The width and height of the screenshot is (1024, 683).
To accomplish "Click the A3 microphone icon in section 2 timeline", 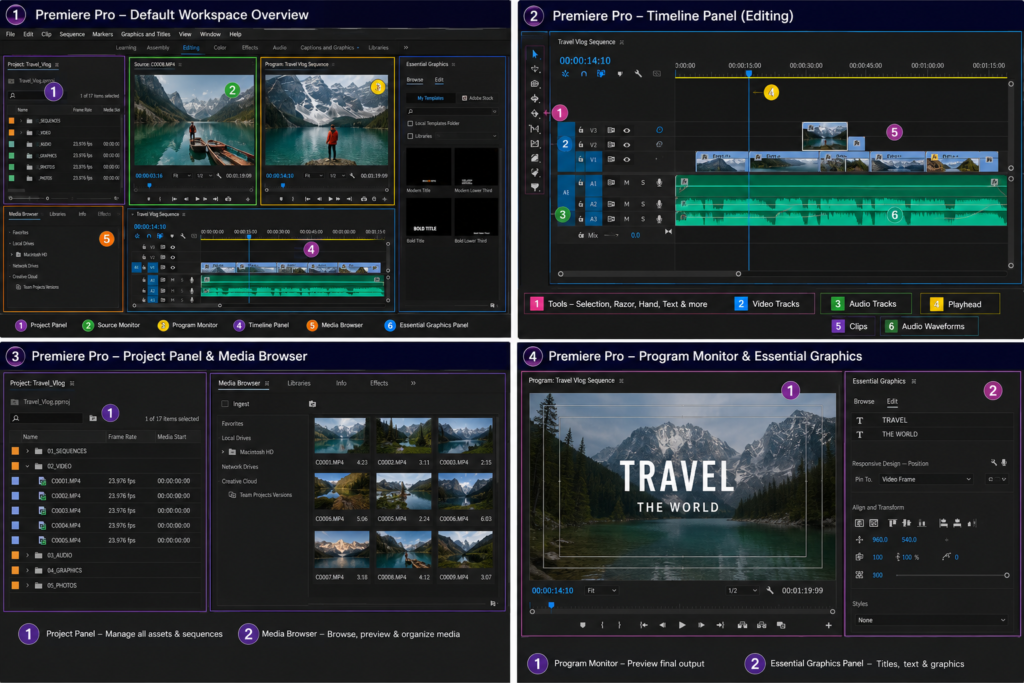I will tap(659, 219).
